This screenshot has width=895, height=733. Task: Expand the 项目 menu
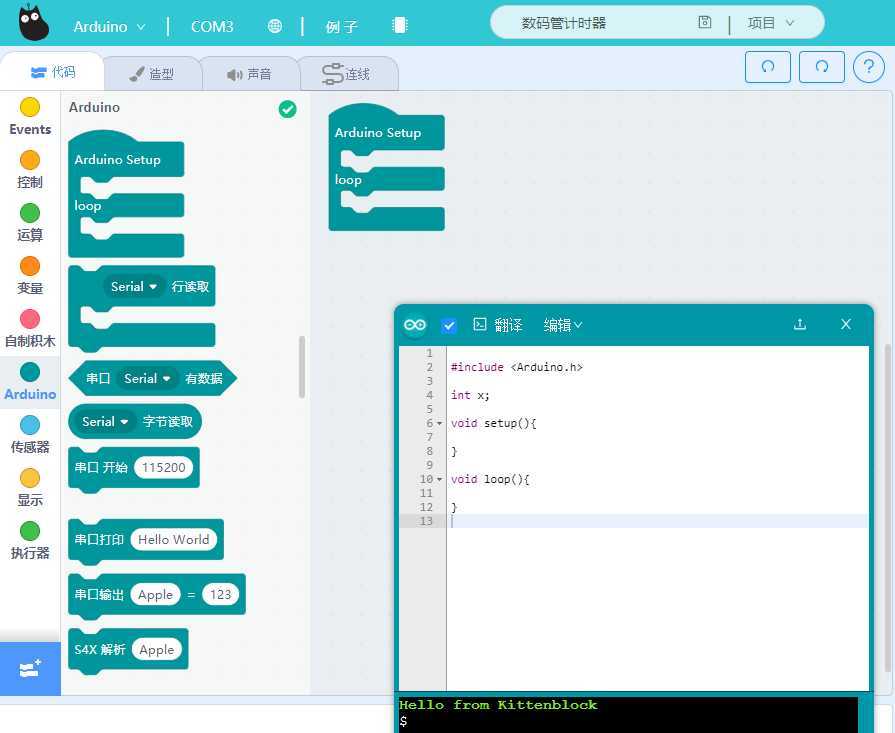coord(771,23)
